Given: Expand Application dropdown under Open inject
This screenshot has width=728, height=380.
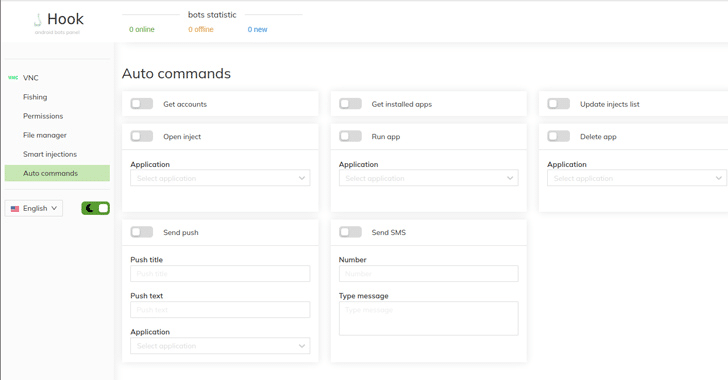Looking at the screenshot, I should point(220,178).
